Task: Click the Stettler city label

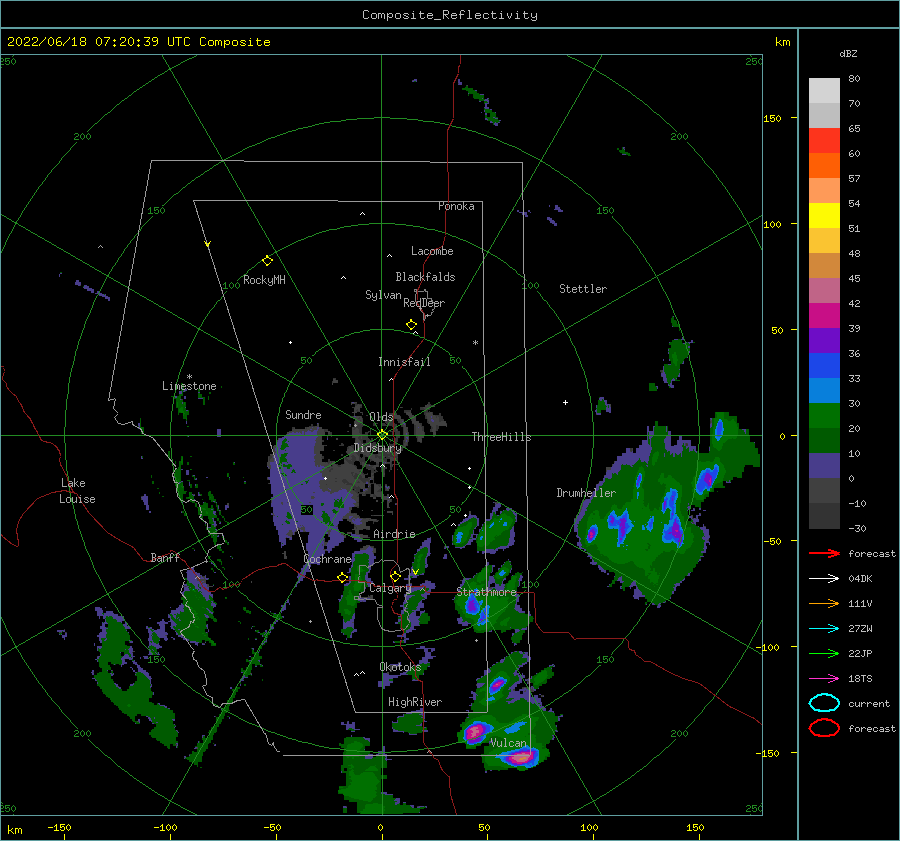Action: point(583,289)
